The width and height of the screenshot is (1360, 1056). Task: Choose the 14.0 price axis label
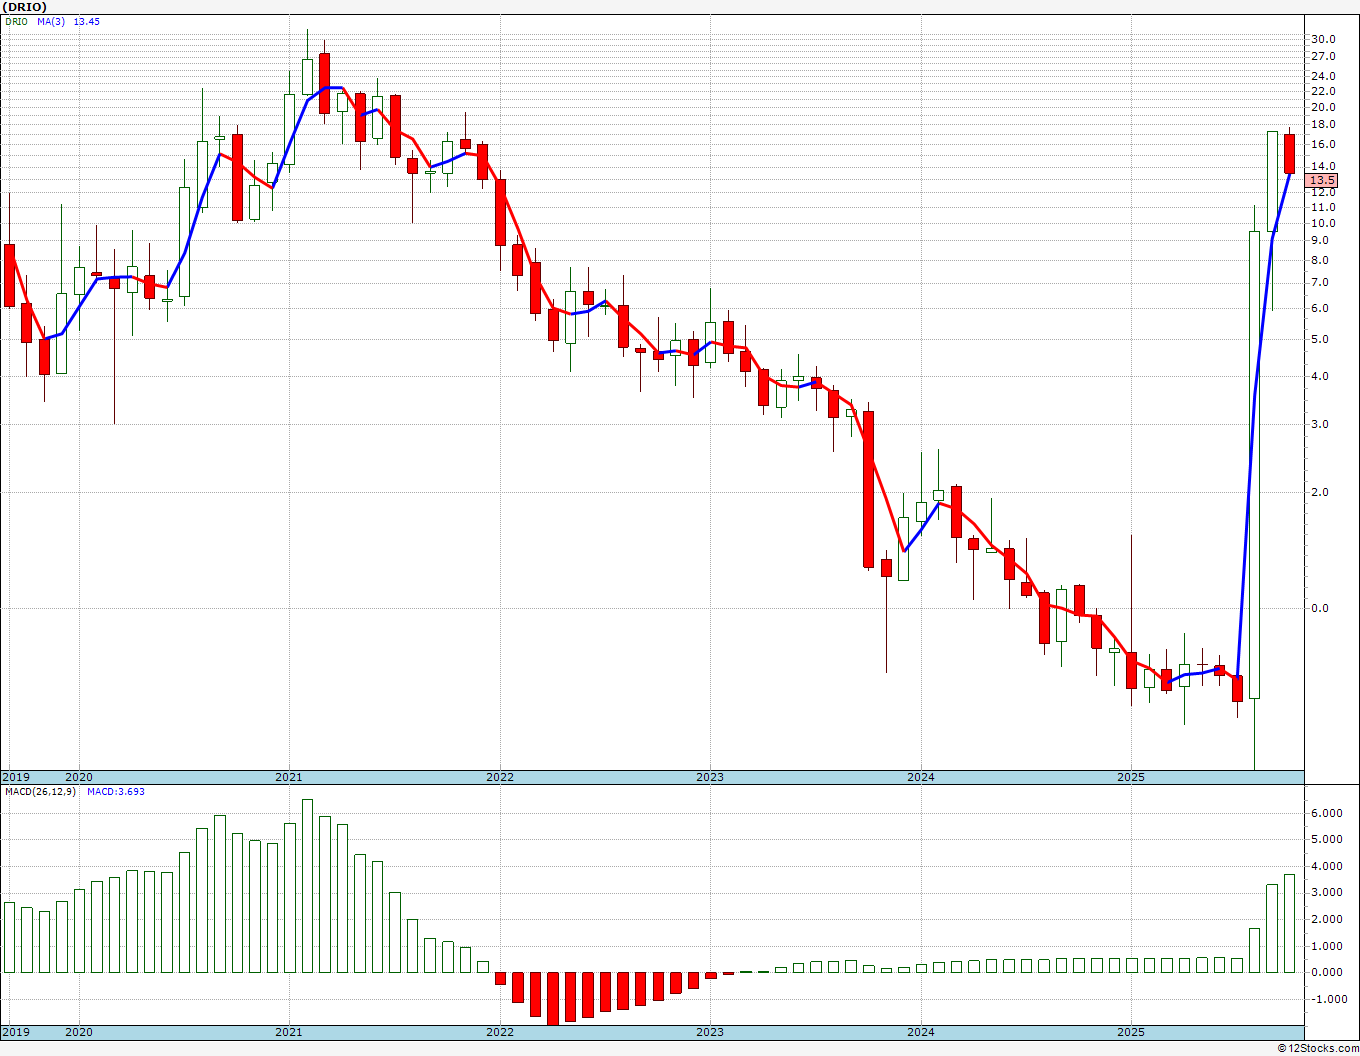coord(1323,166)
